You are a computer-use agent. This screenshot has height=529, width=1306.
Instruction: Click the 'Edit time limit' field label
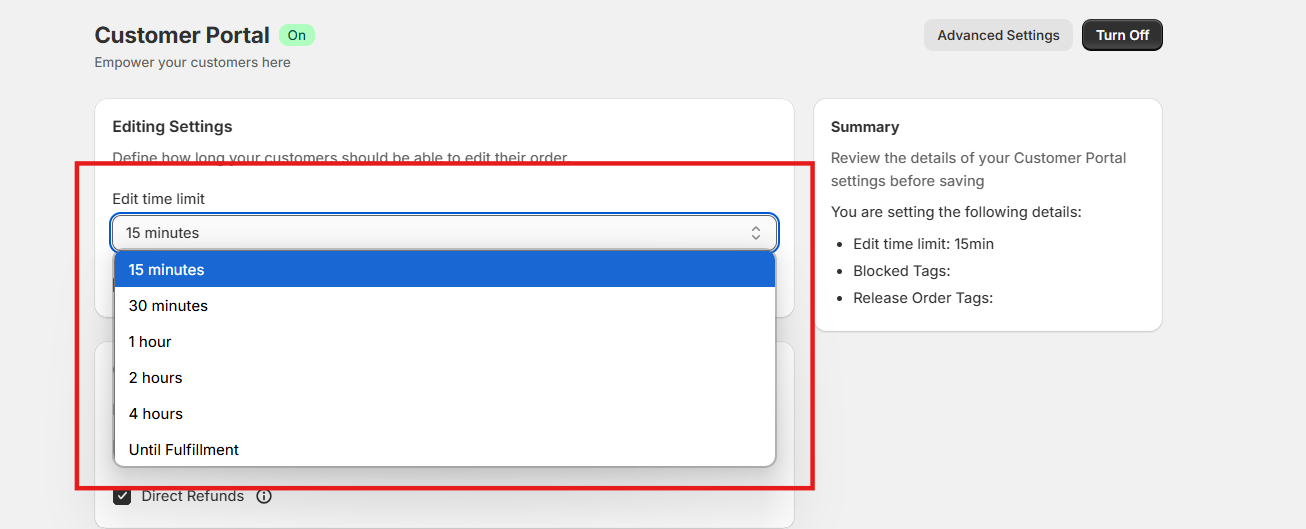(x=159, y=199)
